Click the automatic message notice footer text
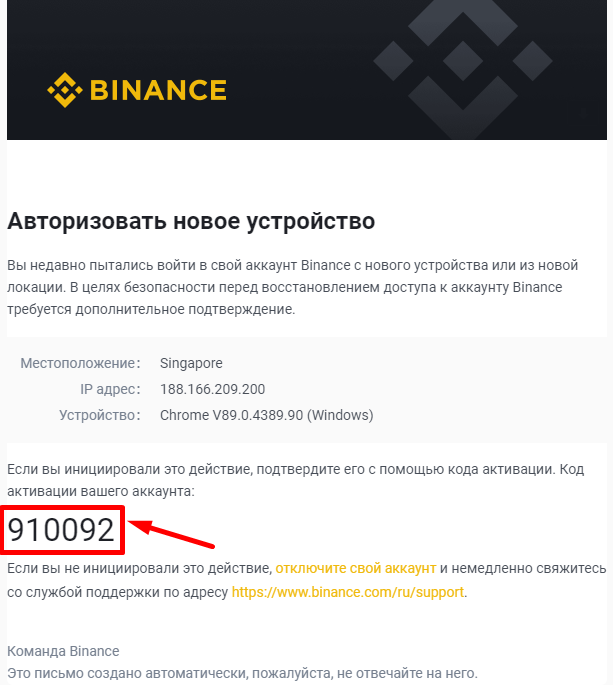 pos(242,673)
